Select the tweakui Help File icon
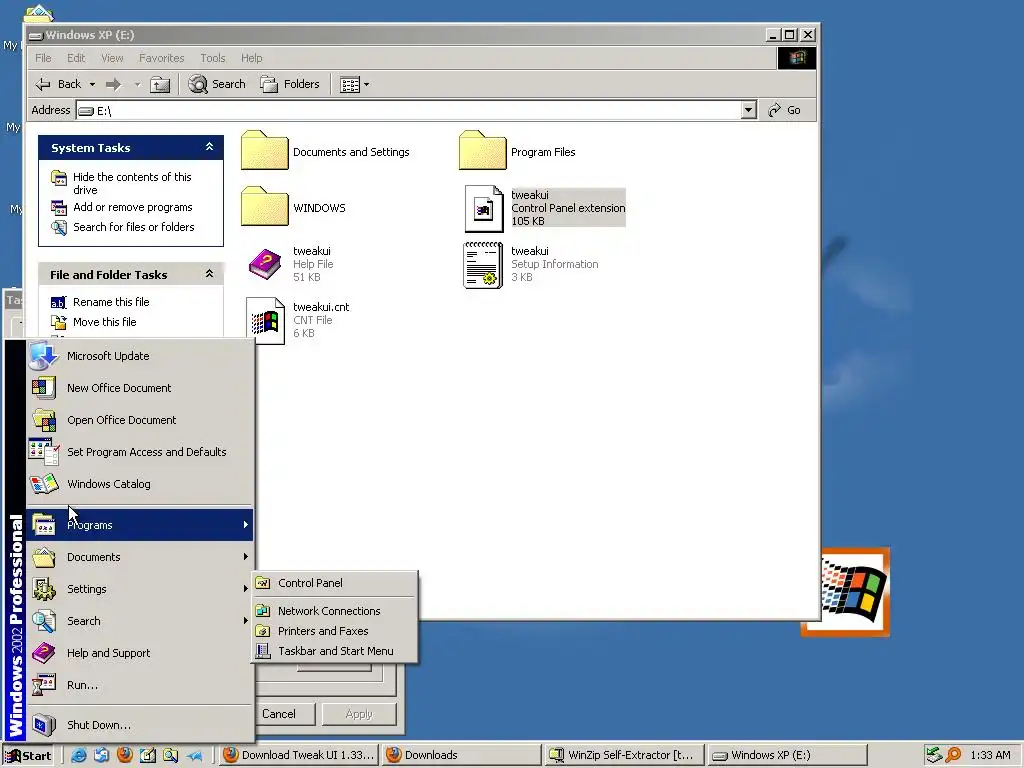This screenshot has height=768, width=1024. pos(265,264)
